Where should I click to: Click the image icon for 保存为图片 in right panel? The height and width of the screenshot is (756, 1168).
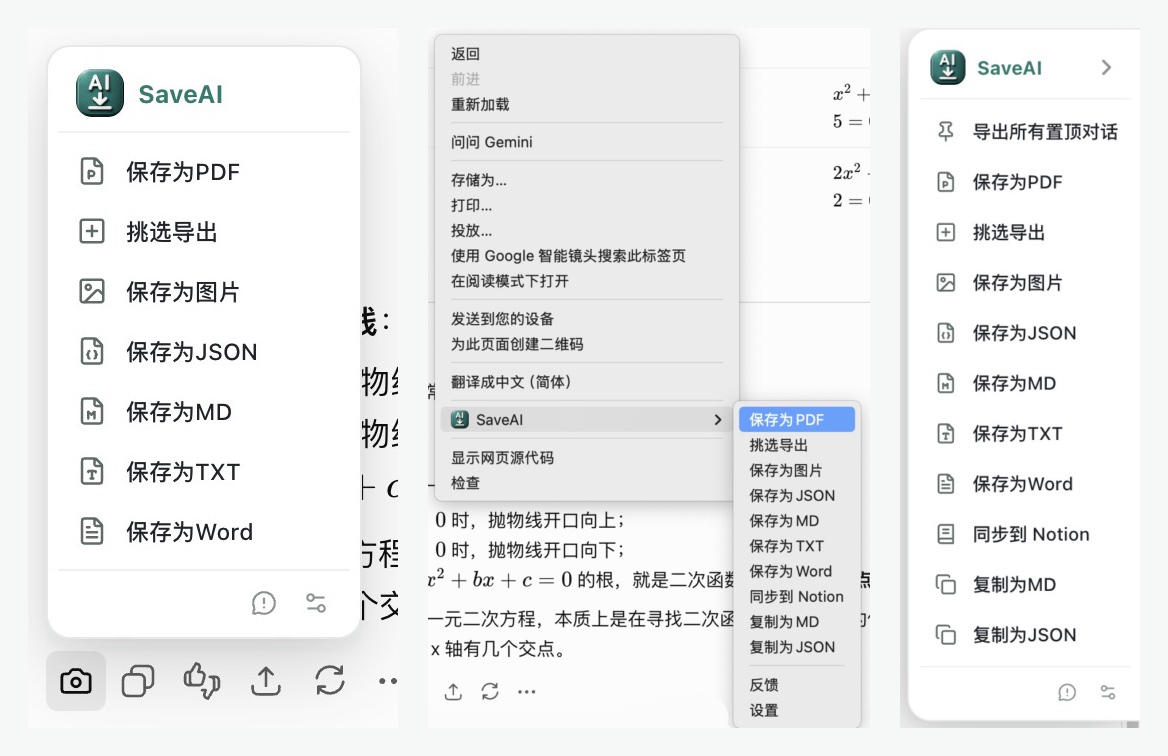pyautogui.click(x=945, y=283)
